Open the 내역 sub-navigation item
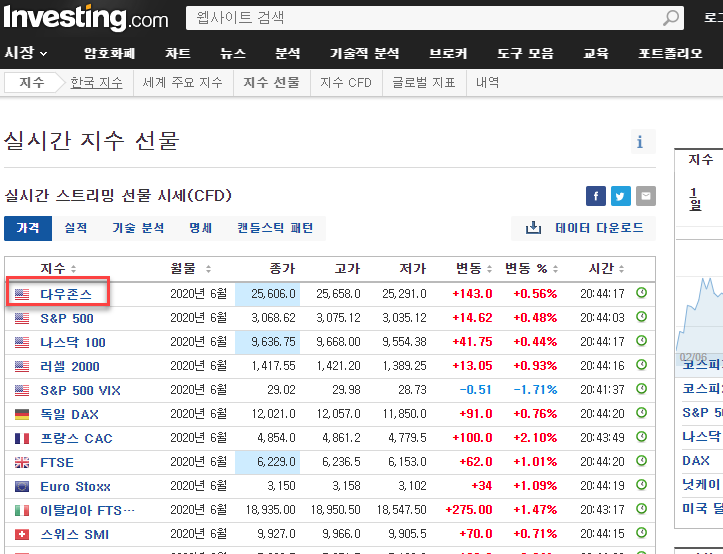The image size is (723, 554). [487, 83]
